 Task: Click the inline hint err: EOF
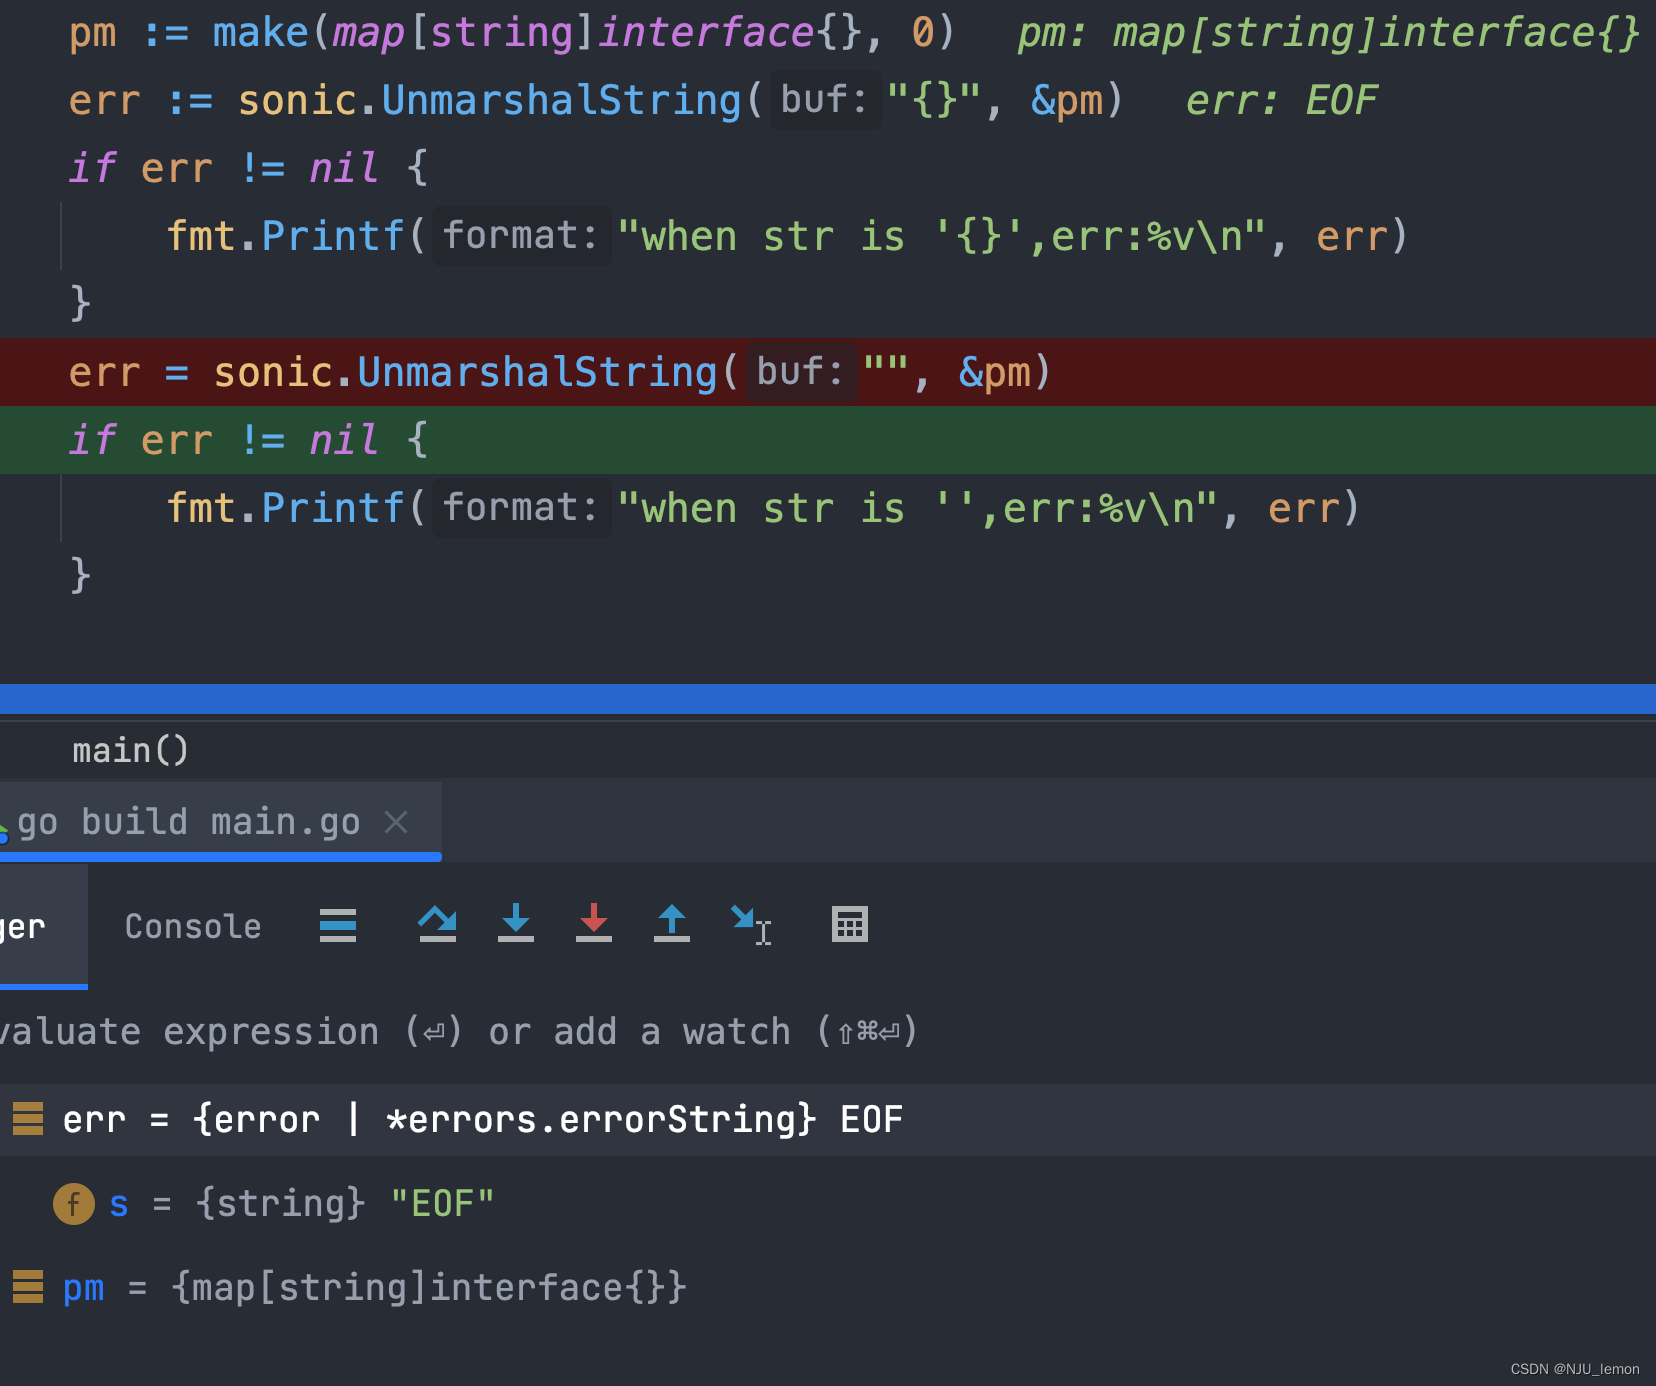click(x=1281, y=100)
